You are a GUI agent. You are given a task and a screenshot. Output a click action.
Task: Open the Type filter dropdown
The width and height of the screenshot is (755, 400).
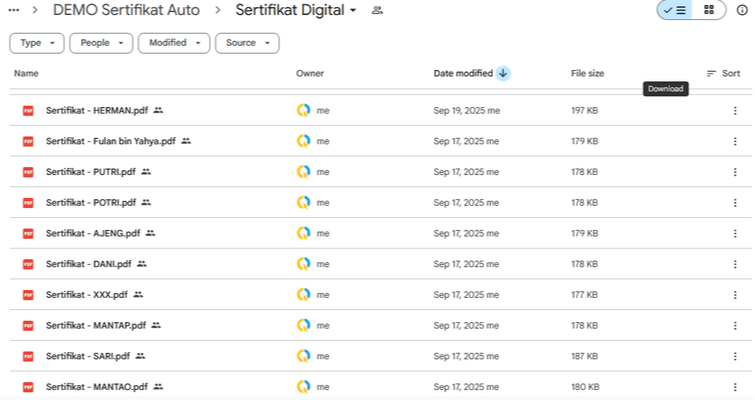coord(37,43)
